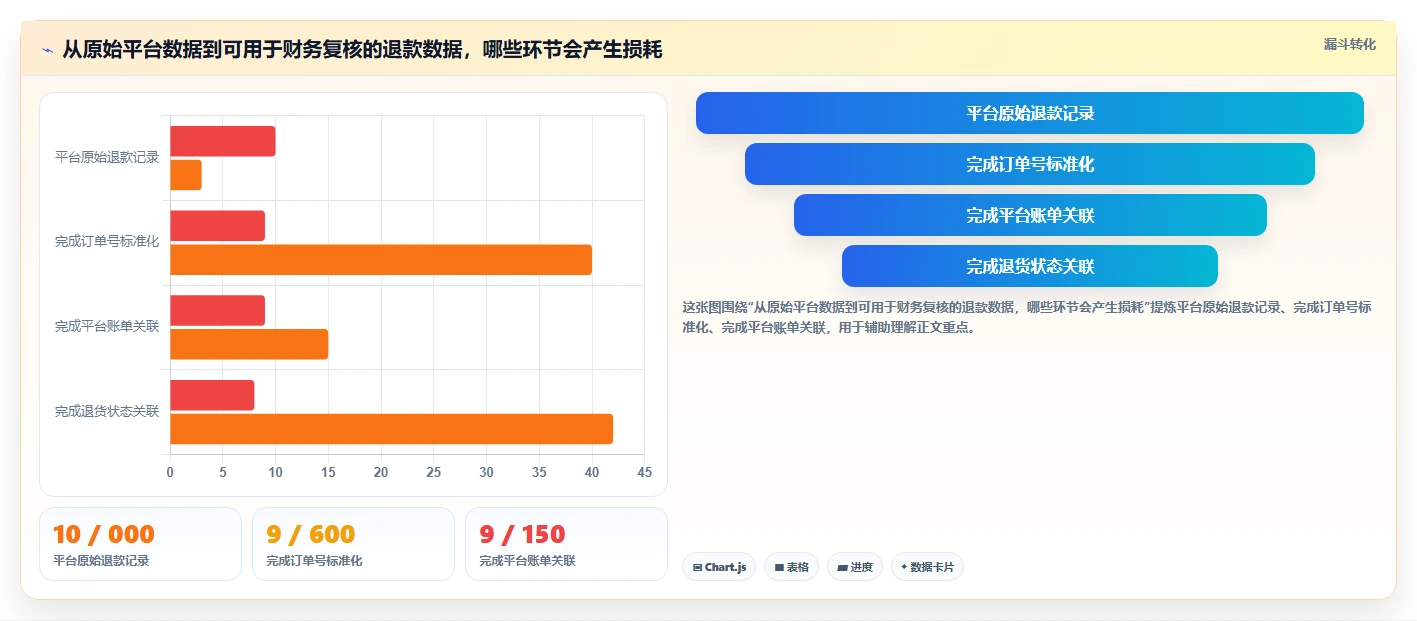Click the 9 / 150 stat value
This screenshot has width=1417, height=621.
(522, 535)
